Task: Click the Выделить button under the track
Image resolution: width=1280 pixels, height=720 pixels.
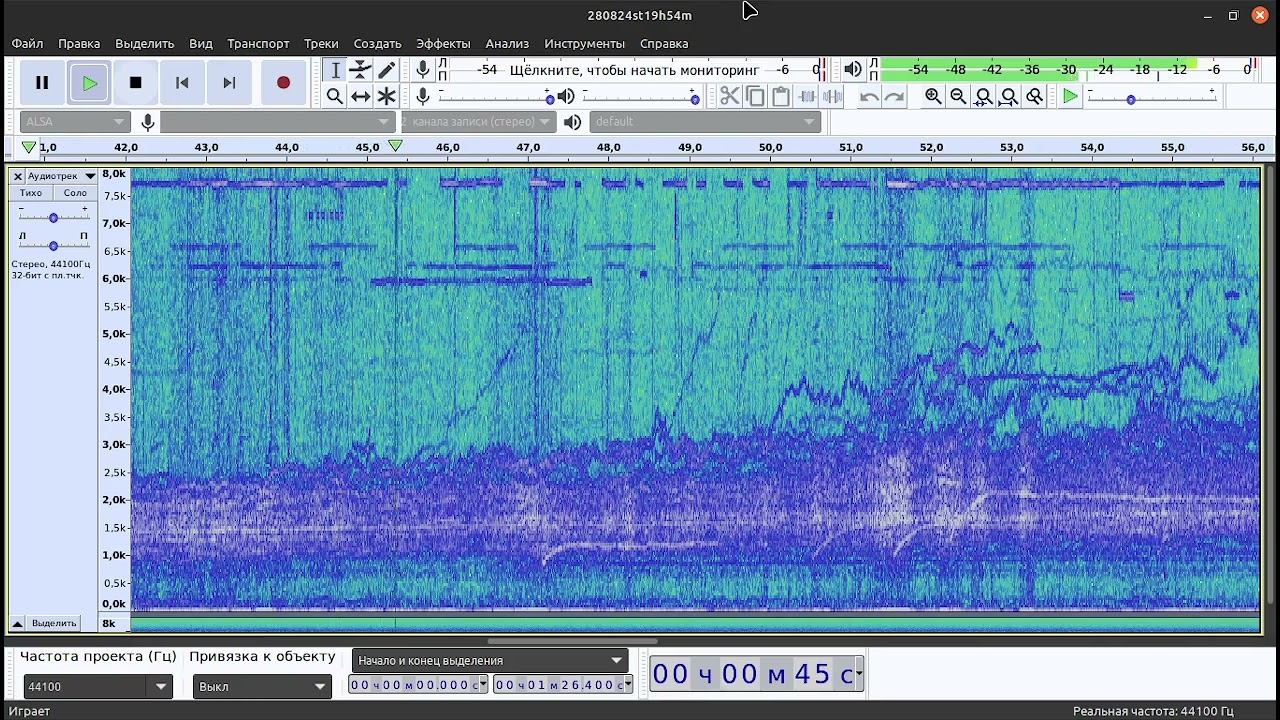Action: 54,623
